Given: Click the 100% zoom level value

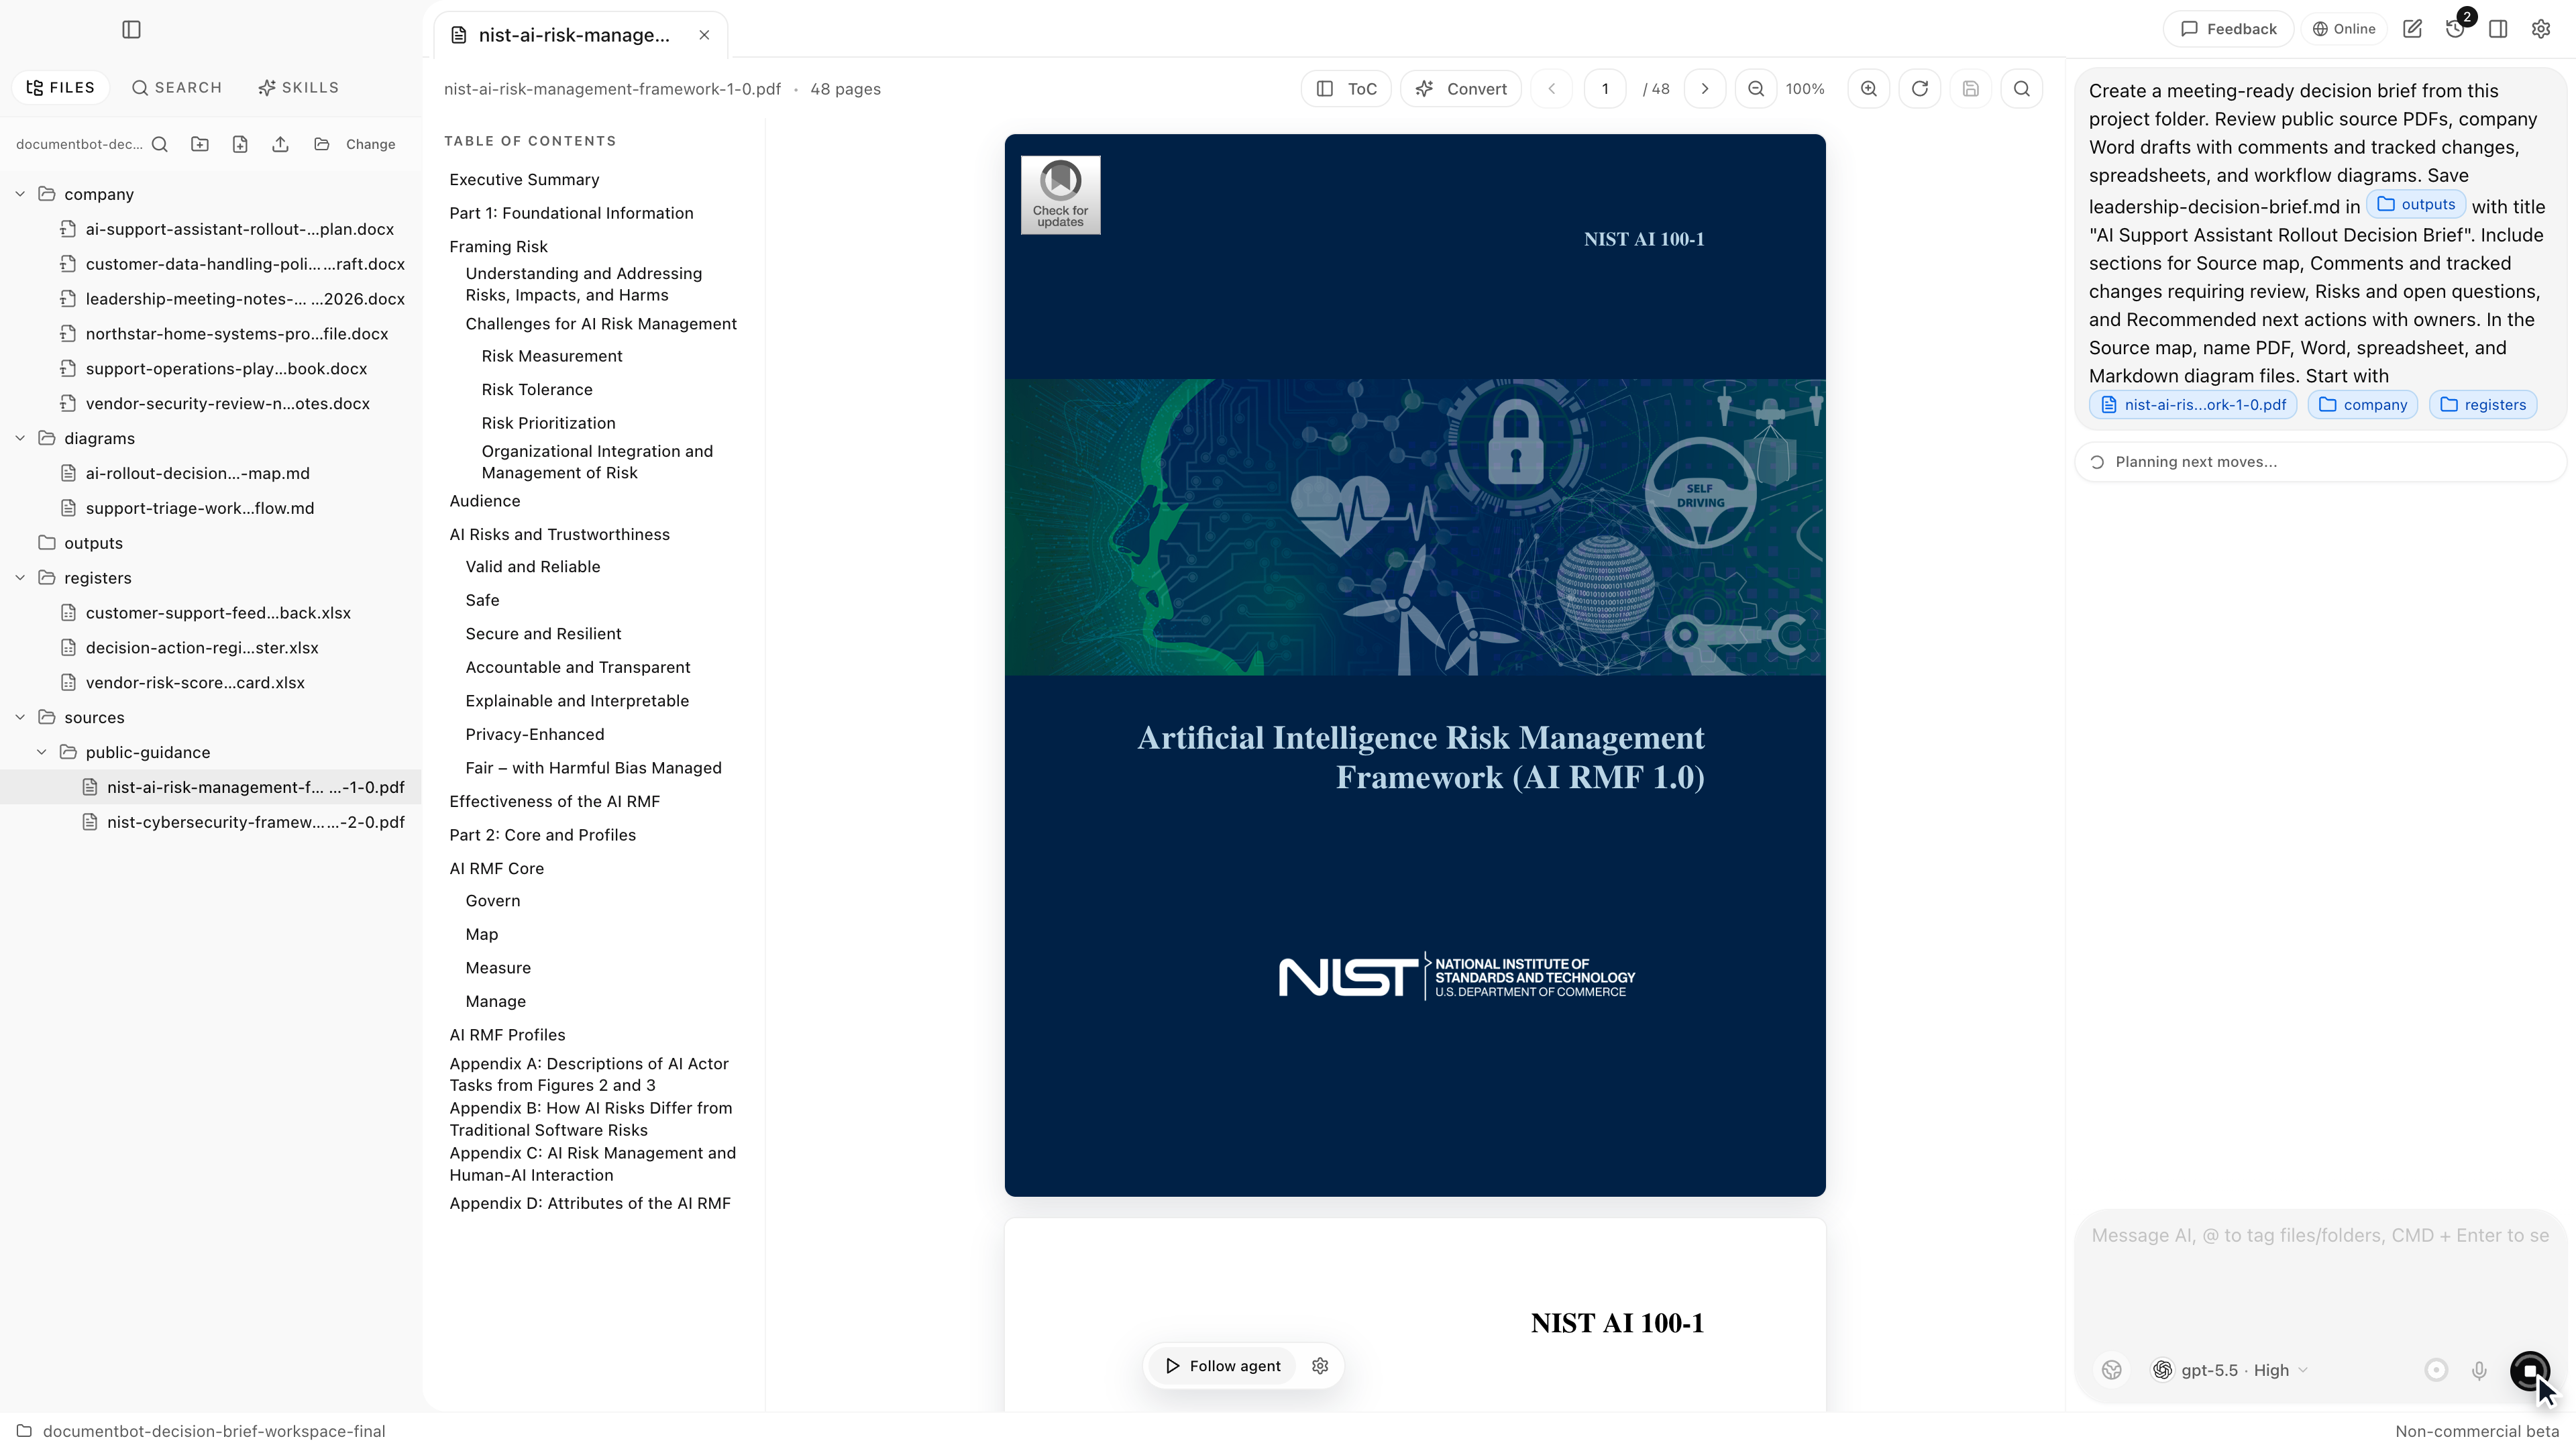Looking at the screenshot, I should point(1805,89).
